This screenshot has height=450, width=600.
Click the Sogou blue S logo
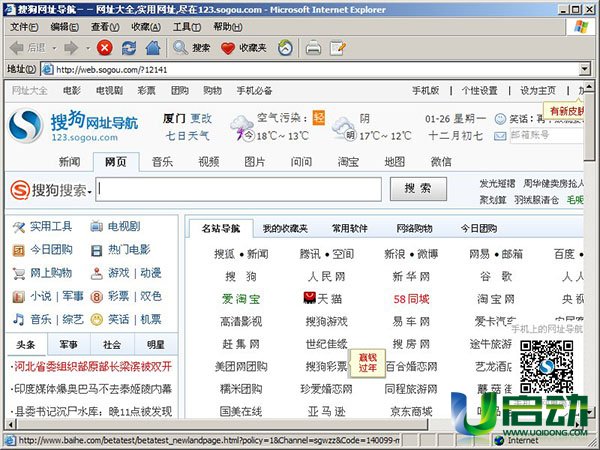[x=26, y=126]
